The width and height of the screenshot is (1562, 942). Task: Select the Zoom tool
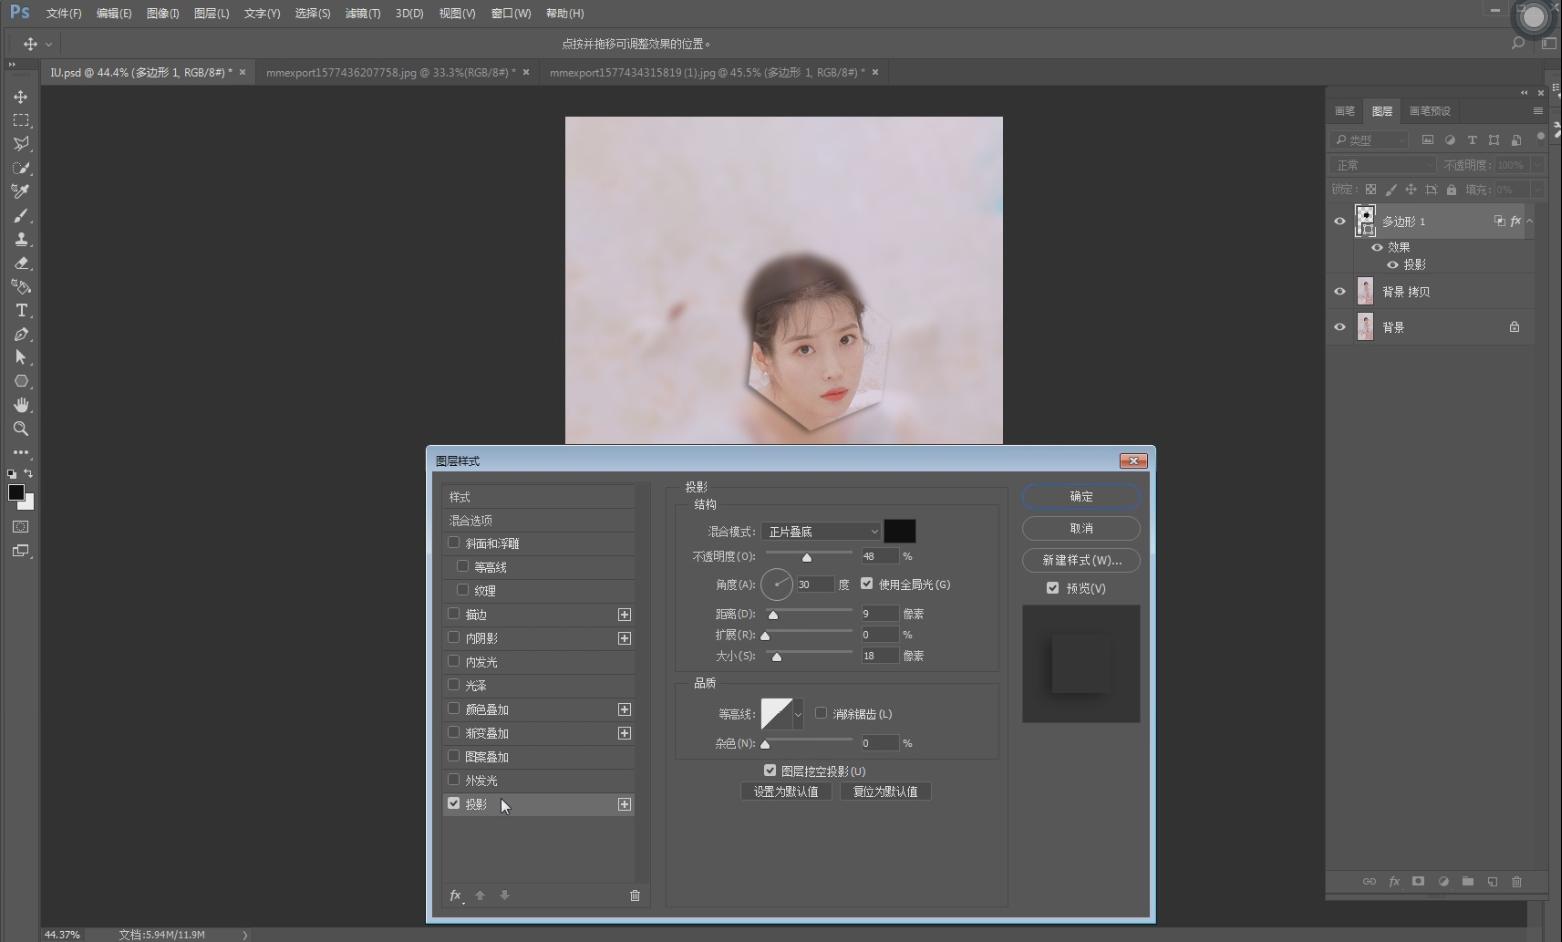point(20,429)
